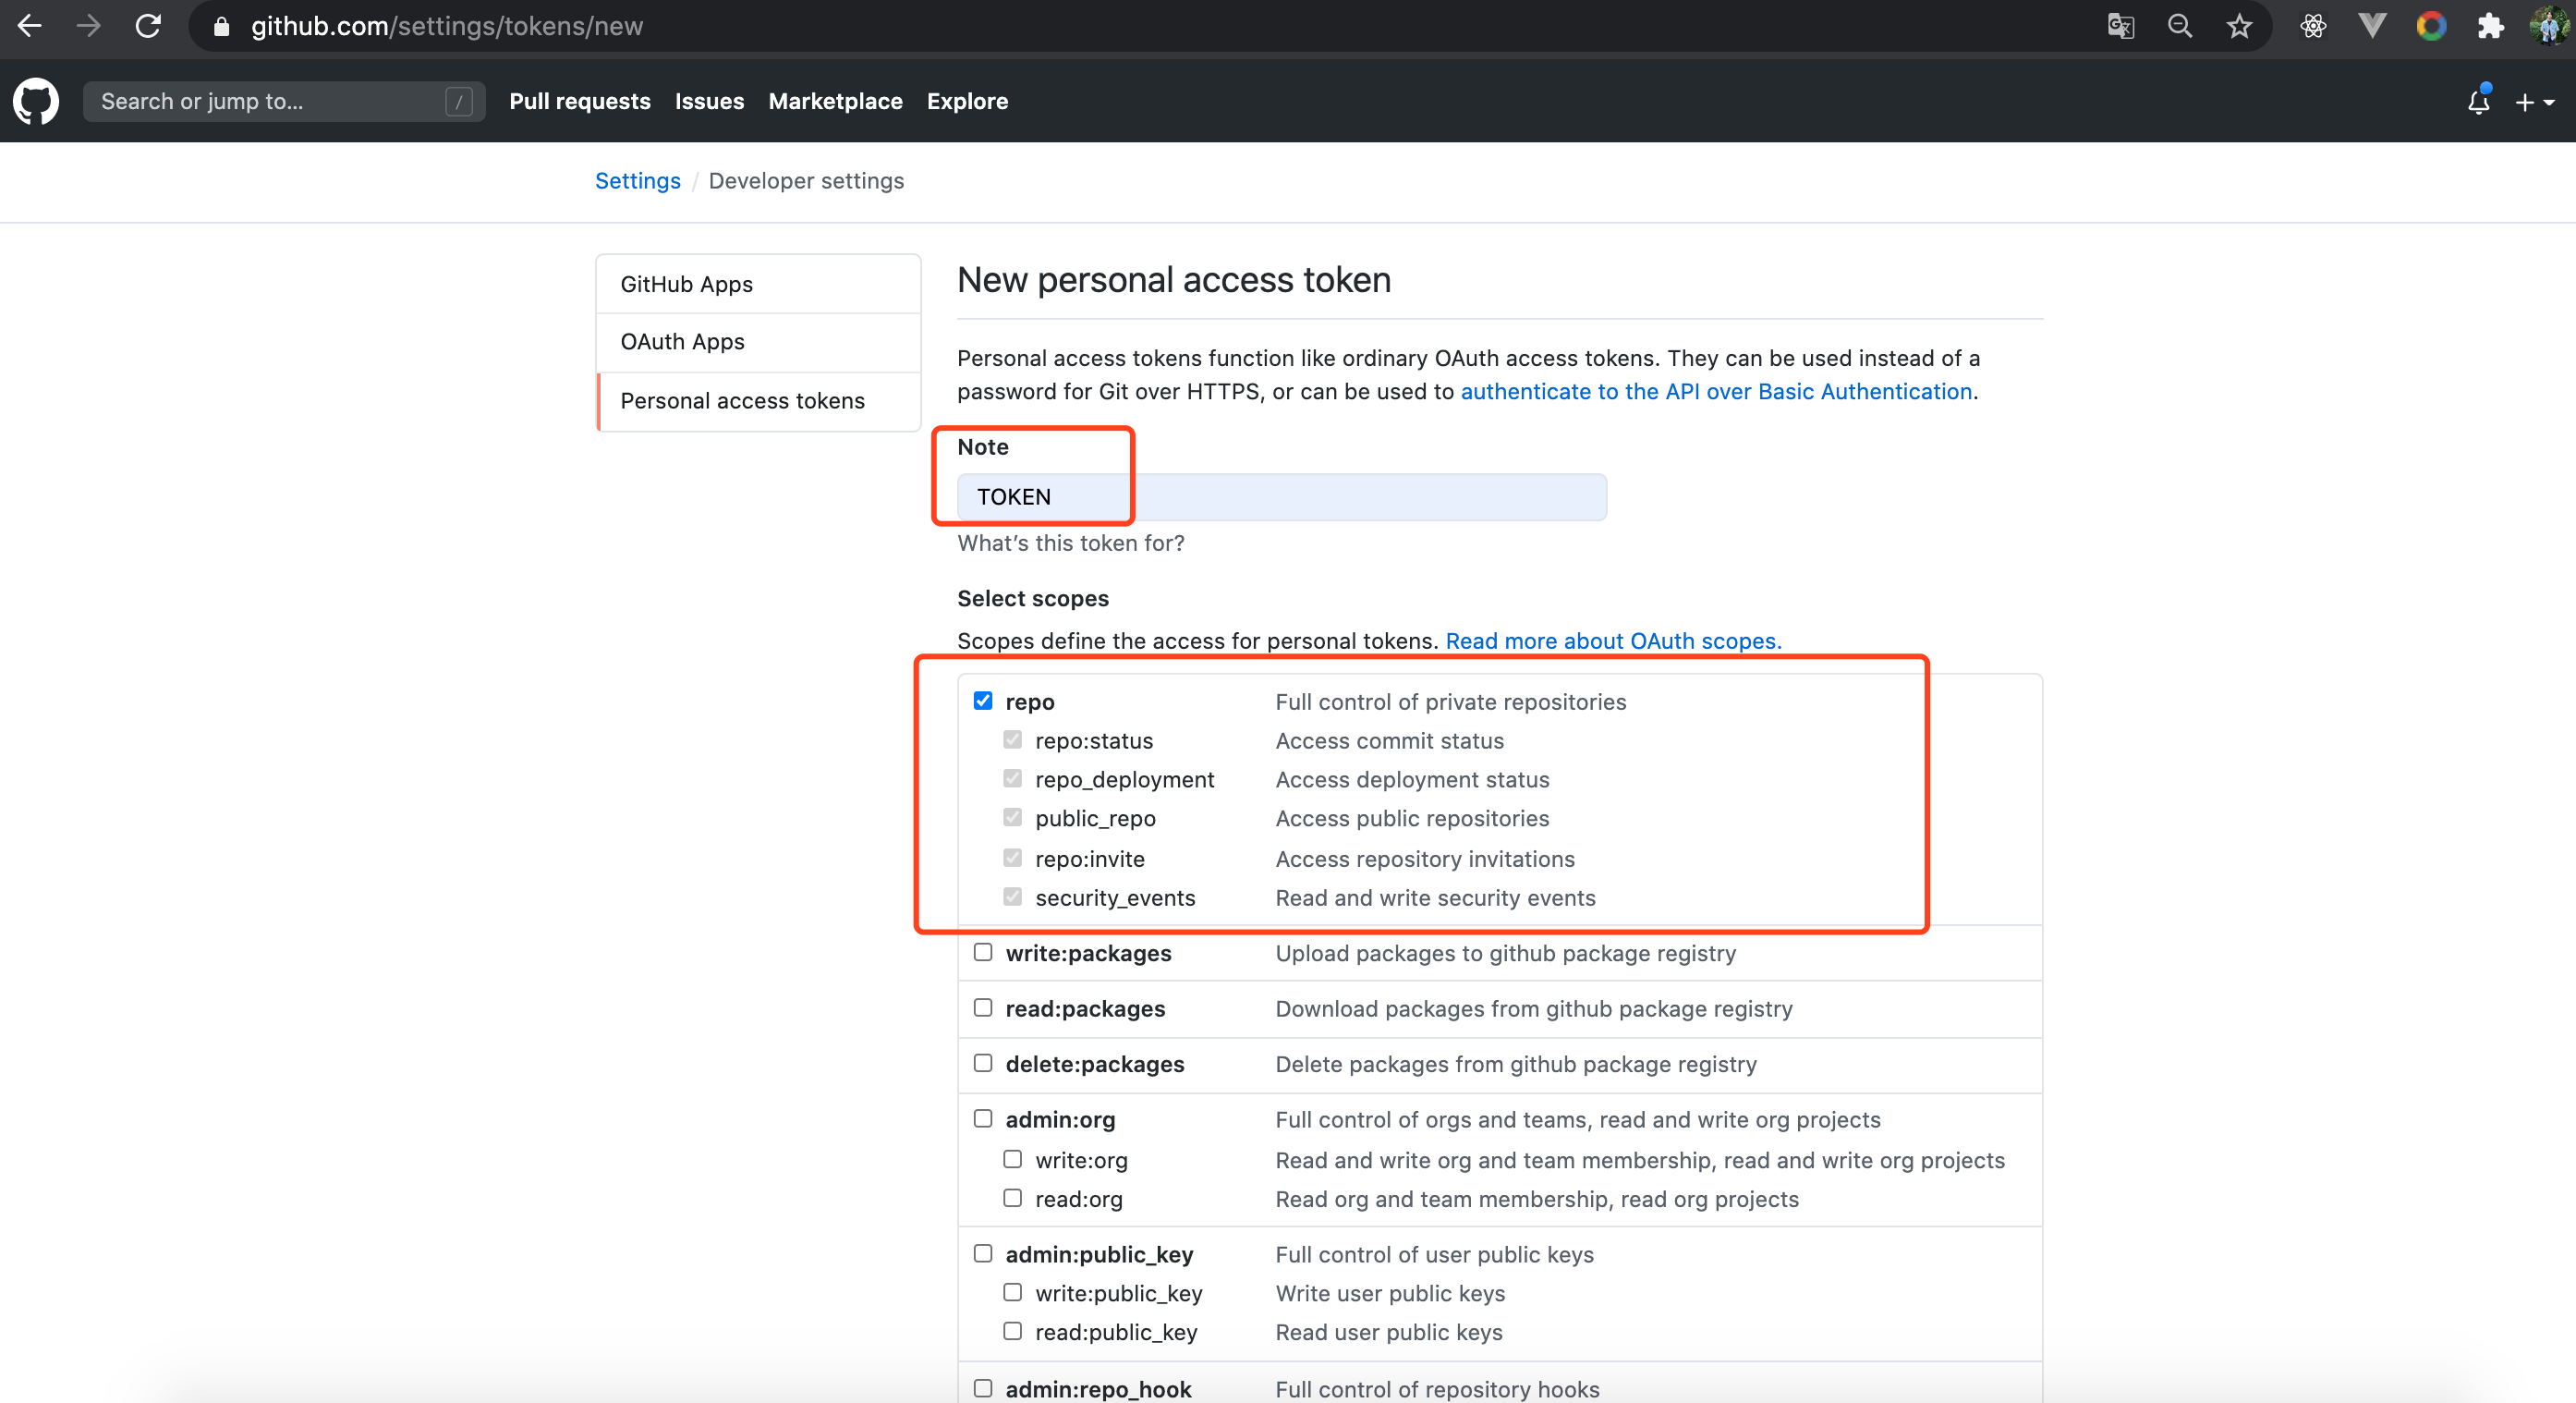Reload the page with the refresh icon
The width and height of the screenshot is (2576, 1403).
149,26
